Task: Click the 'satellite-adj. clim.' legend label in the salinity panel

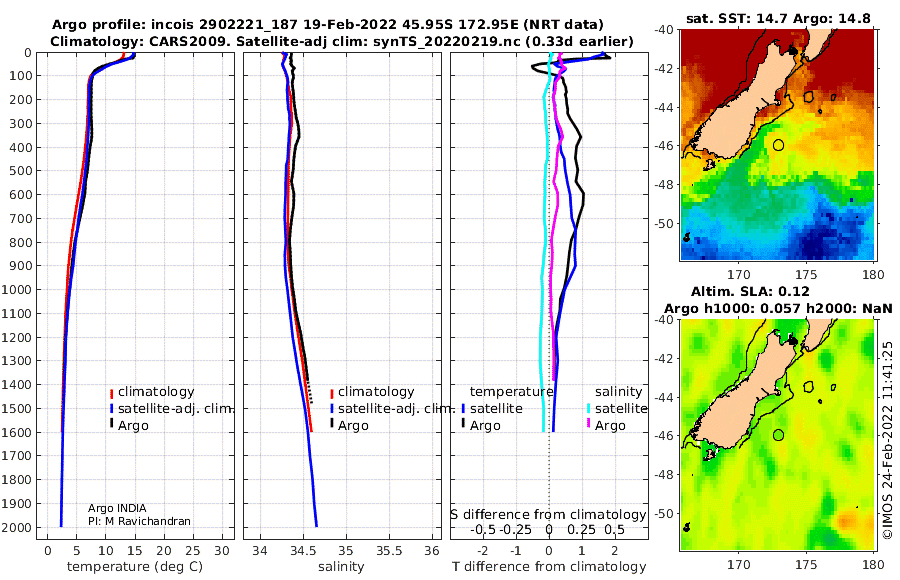Action: (395, 409)
